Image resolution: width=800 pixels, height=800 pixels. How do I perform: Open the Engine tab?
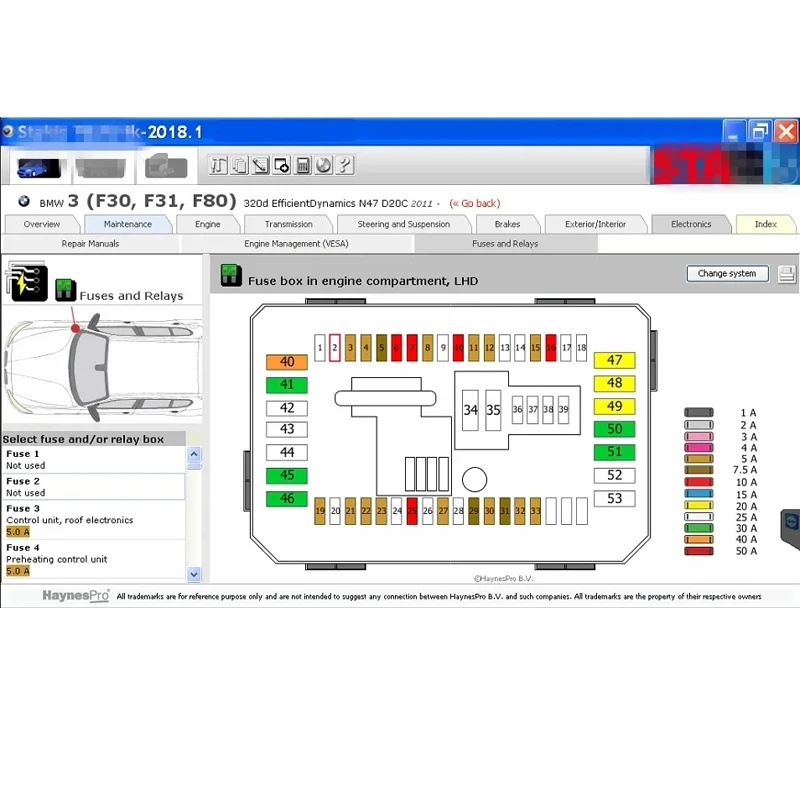point(208,224)
